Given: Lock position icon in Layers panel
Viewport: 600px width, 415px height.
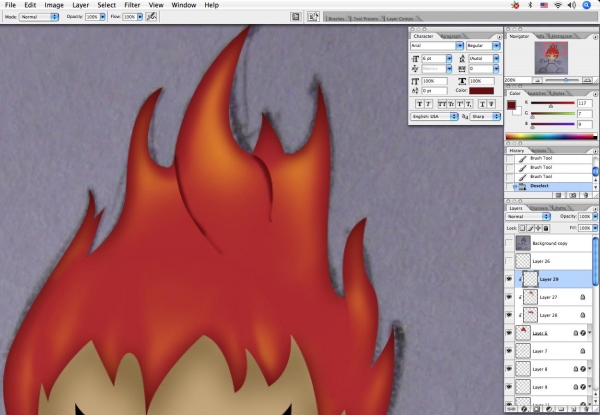Looking at the screenshot, I should pos(538,228).
